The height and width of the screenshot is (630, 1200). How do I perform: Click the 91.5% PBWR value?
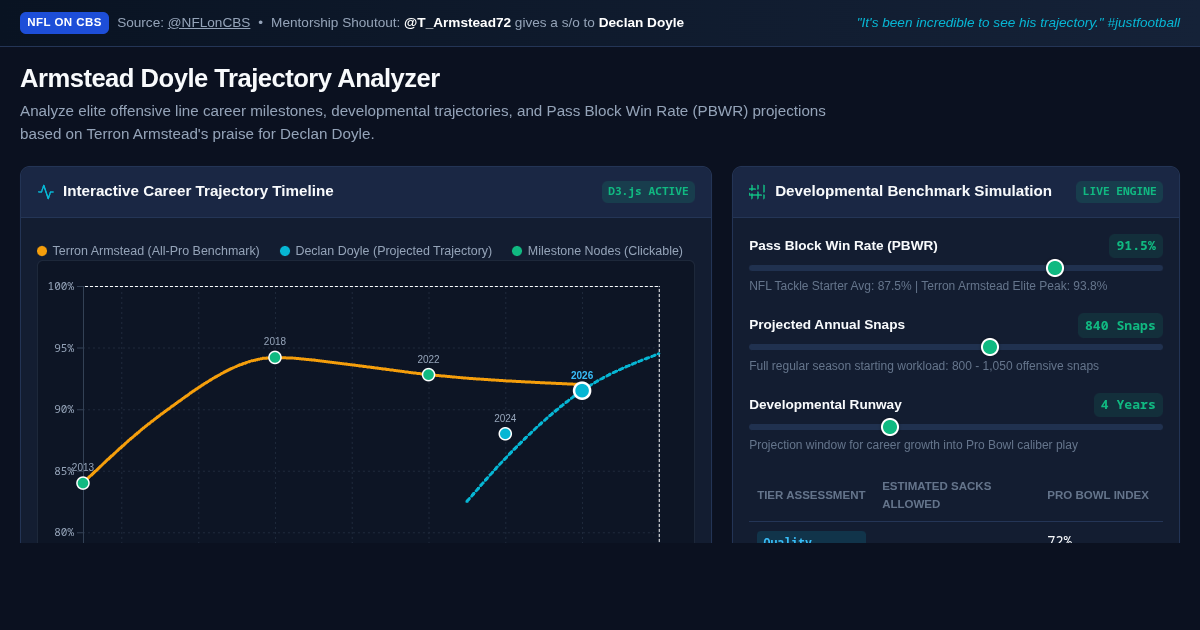point(1136,246)
